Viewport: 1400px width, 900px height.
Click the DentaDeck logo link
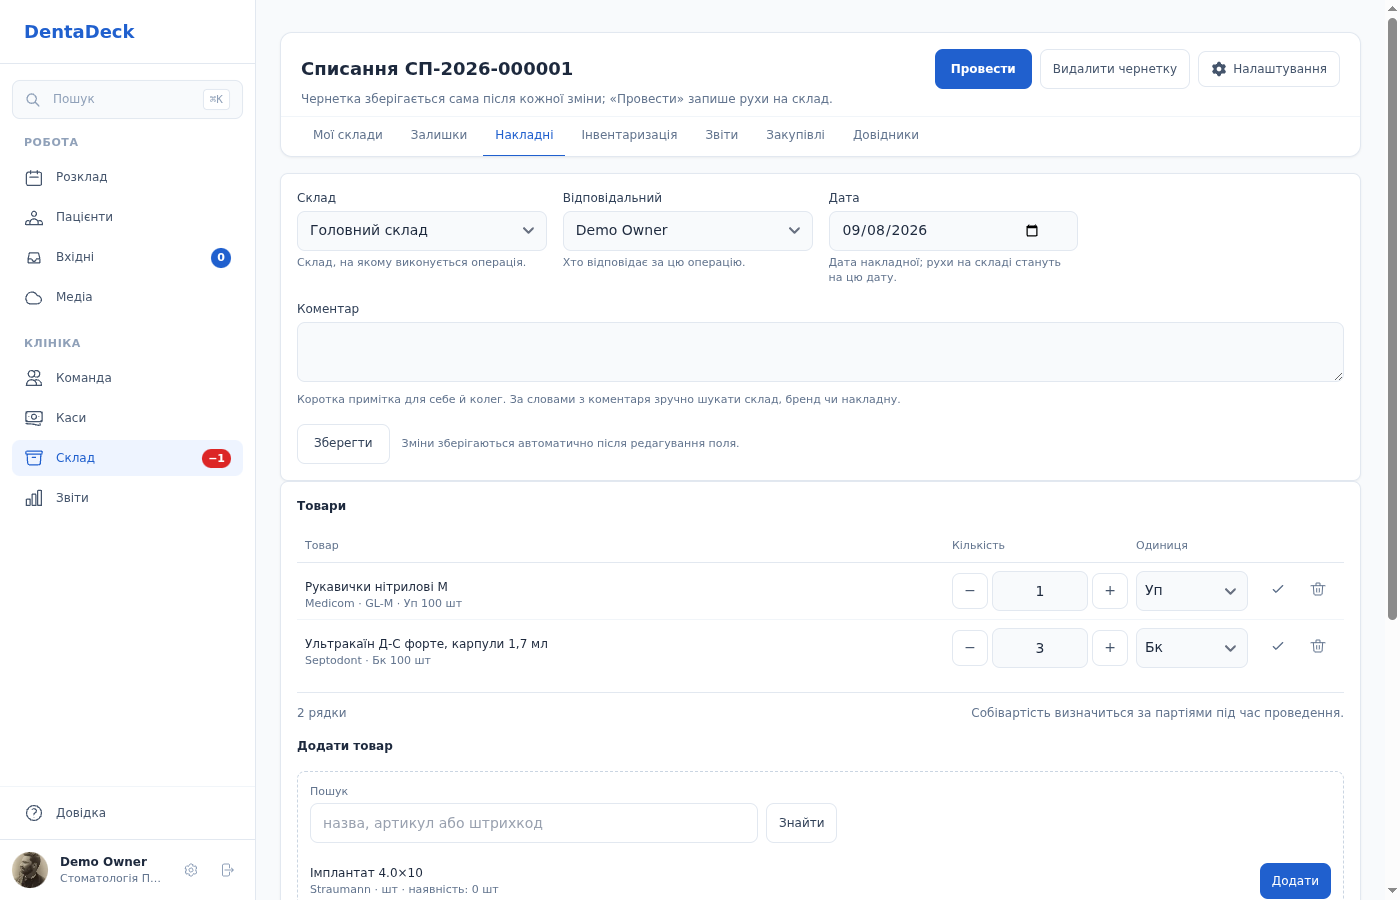pos(79,32)
